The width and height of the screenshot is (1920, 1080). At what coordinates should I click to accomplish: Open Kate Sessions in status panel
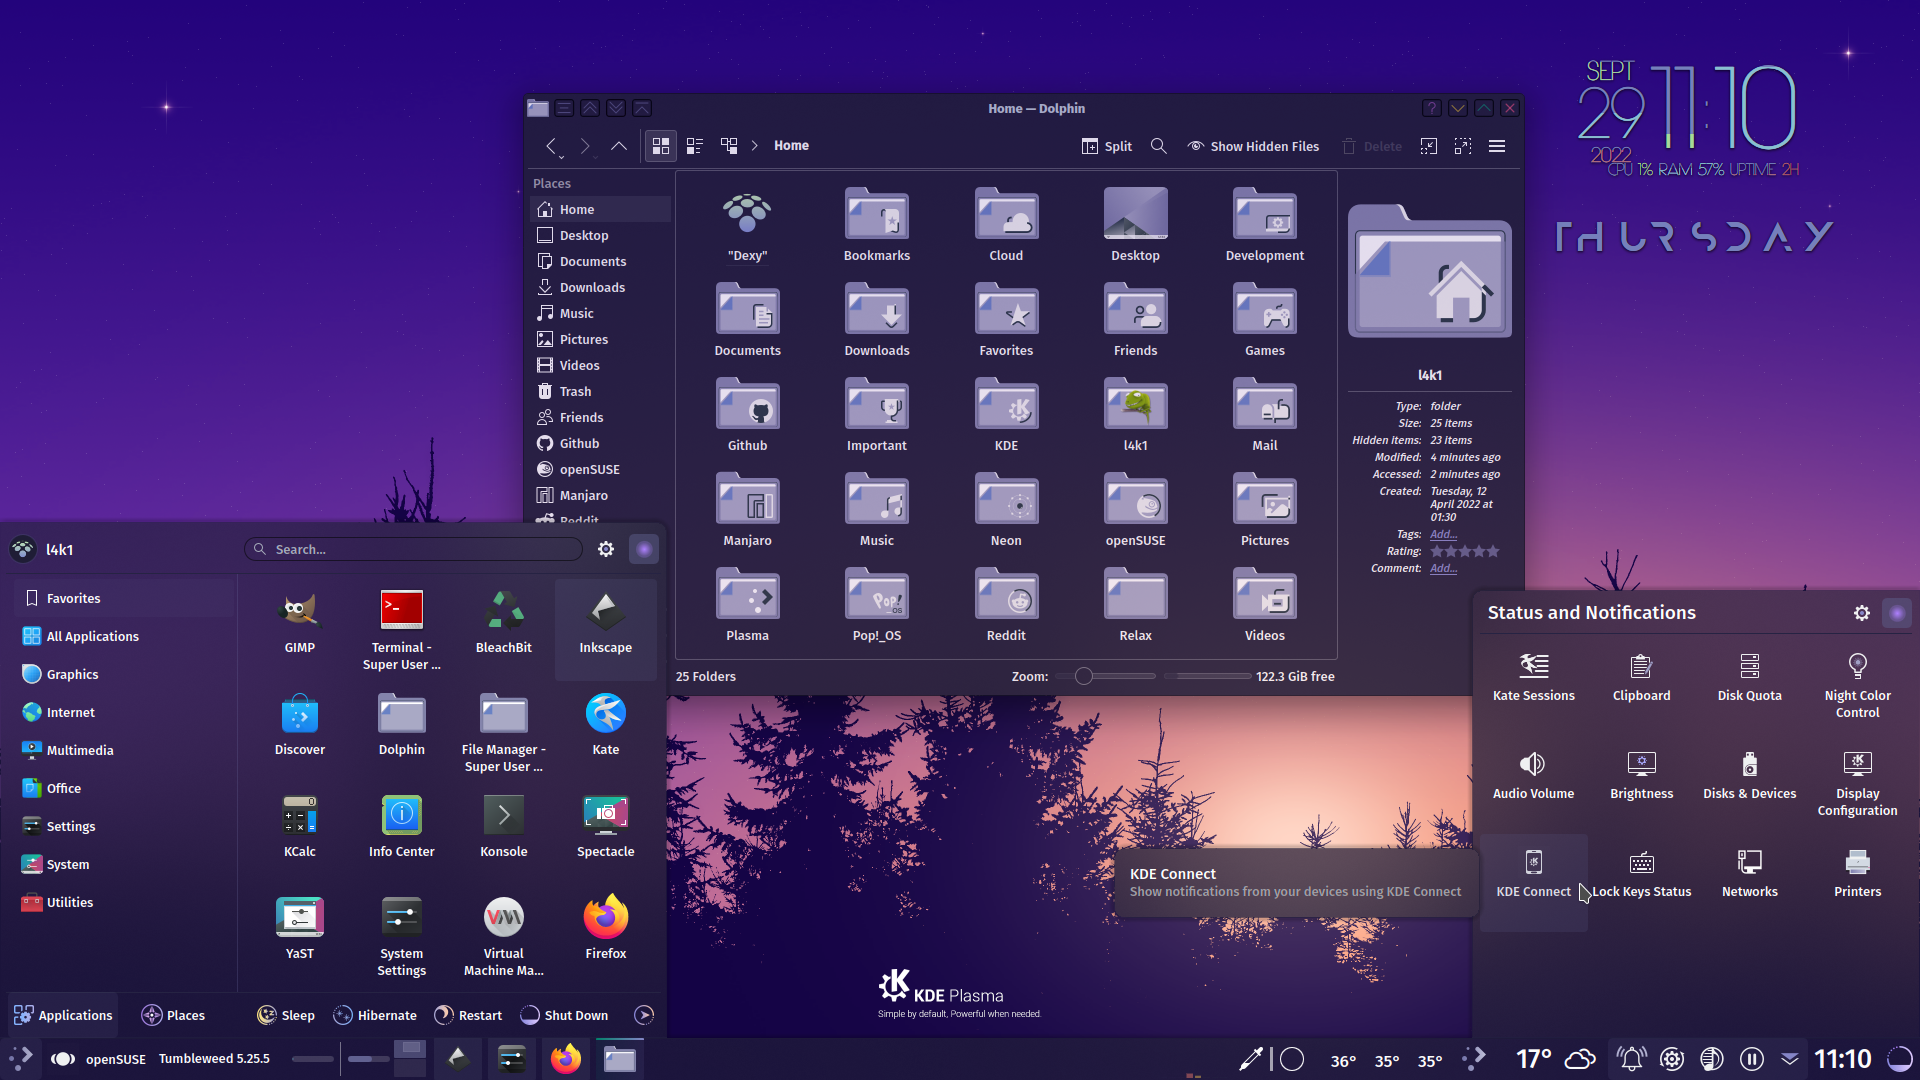1533,676
